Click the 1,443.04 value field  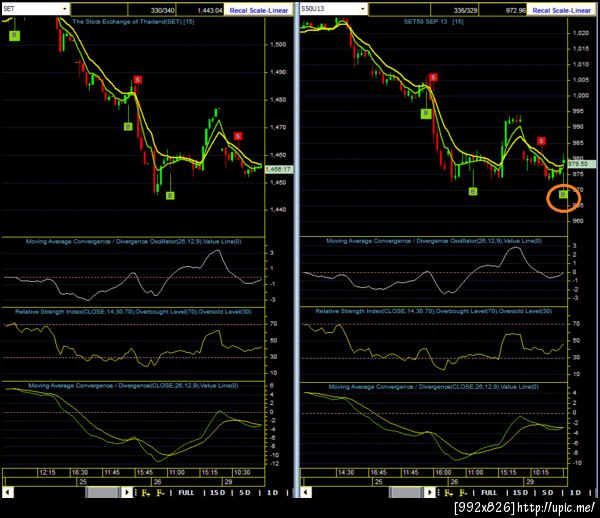tap(200, 10)
